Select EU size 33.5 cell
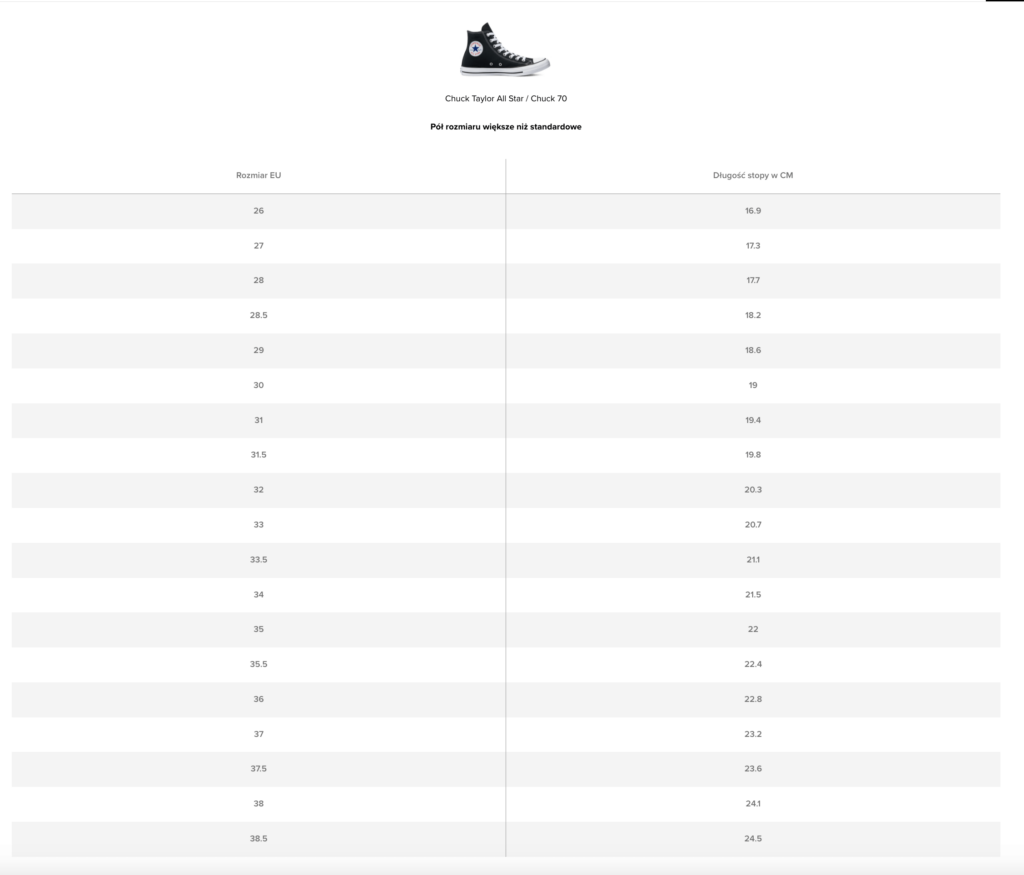The image size is (1024, 875). pyautogui.click(x=258, y=560)
